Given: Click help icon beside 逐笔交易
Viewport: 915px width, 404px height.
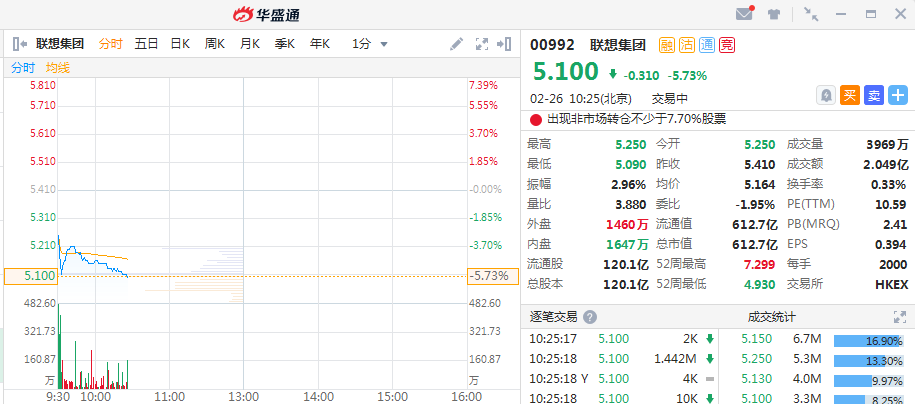Looking at the screenshot, I should pos(590,317).
